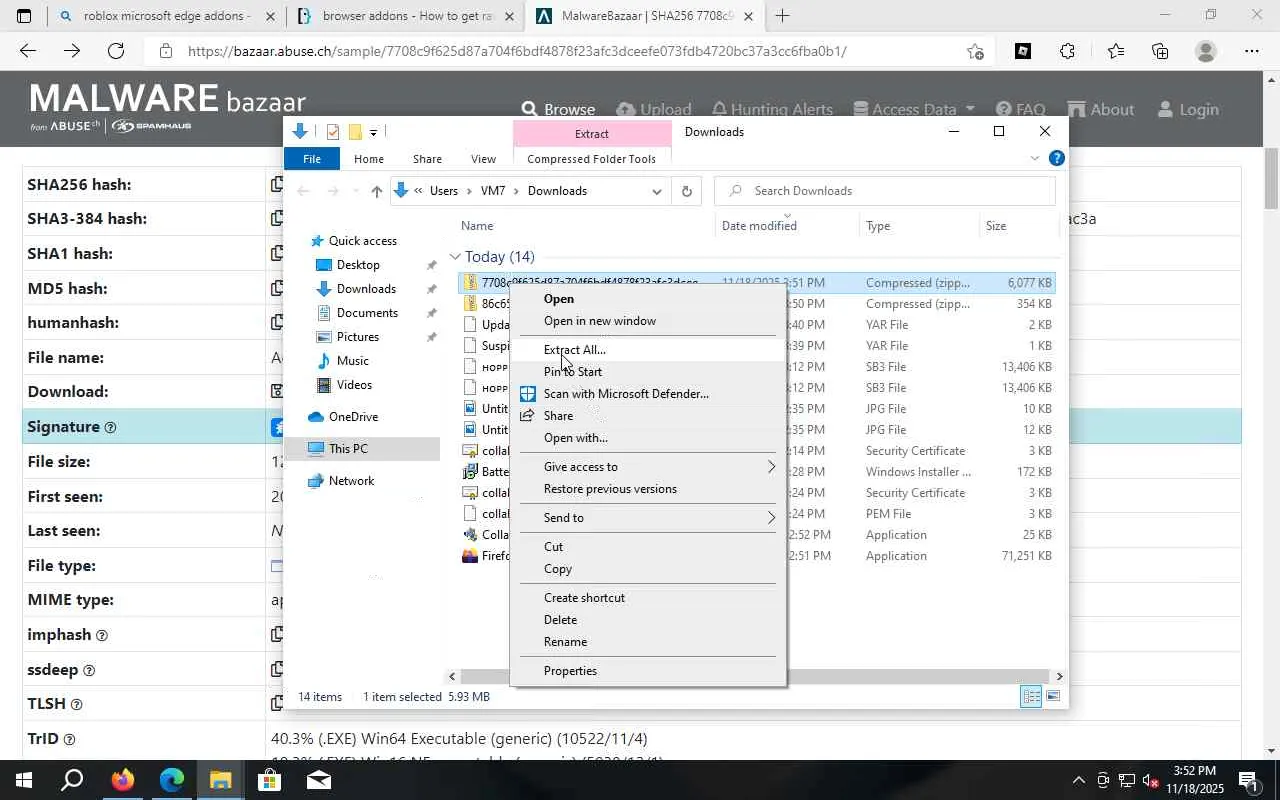Switch Explorer to large icons view

(1052, 697)
